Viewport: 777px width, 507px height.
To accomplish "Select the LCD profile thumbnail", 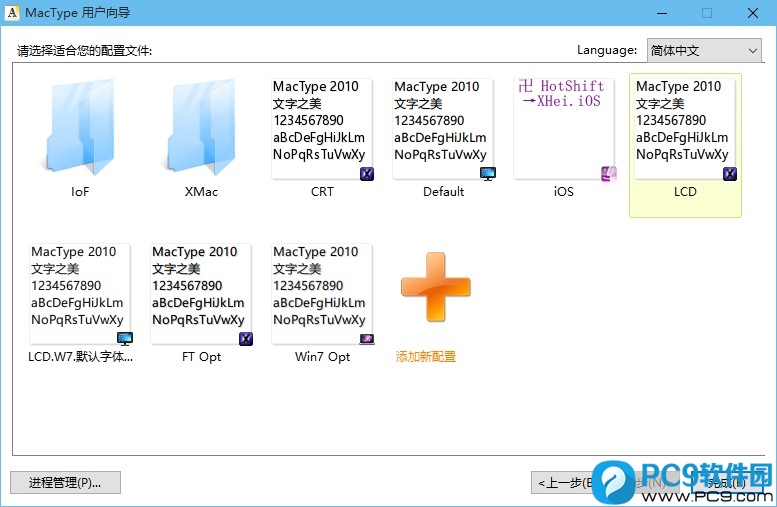I will click(x=685, y=129).
